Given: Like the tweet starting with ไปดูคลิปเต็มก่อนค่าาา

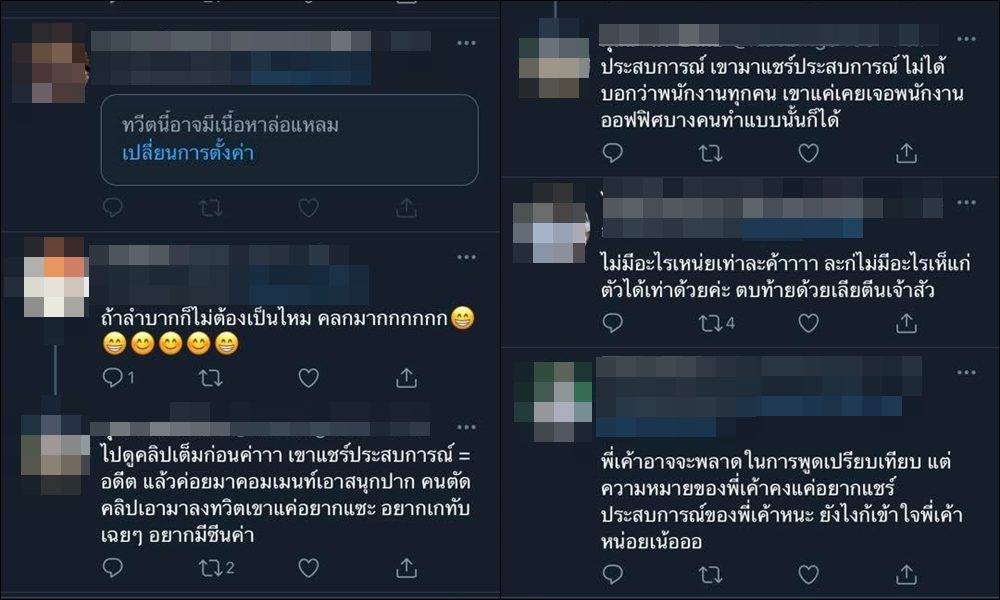Looking at the screenshot, I should (x=309, y=567).
